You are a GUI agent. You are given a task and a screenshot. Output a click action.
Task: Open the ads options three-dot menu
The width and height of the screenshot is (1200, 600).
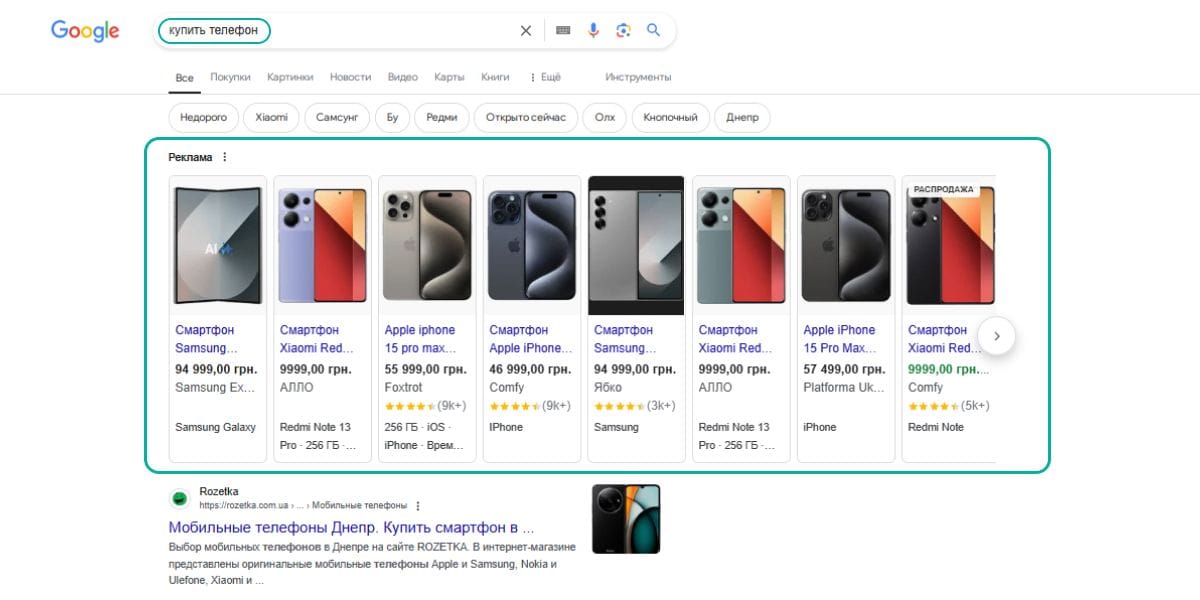pos(225,157)
